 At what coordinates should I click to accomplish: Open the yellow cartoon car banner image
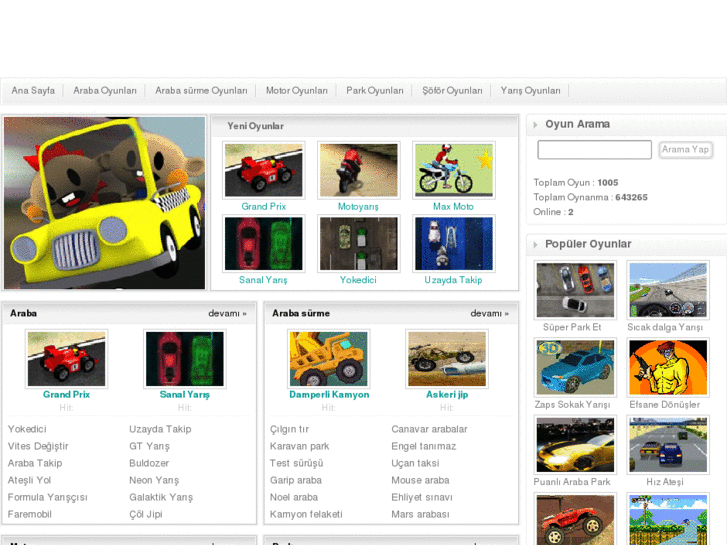[x=104, y=203]
